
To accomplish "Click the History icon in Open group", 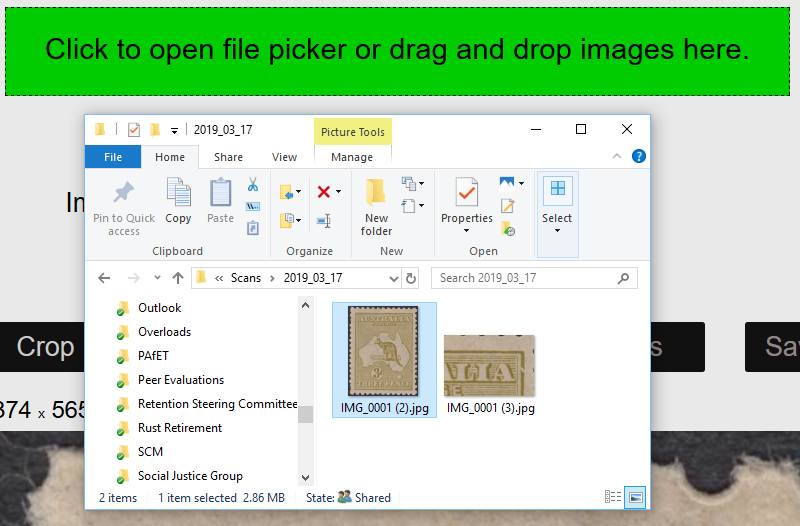I will click(508, 229).
